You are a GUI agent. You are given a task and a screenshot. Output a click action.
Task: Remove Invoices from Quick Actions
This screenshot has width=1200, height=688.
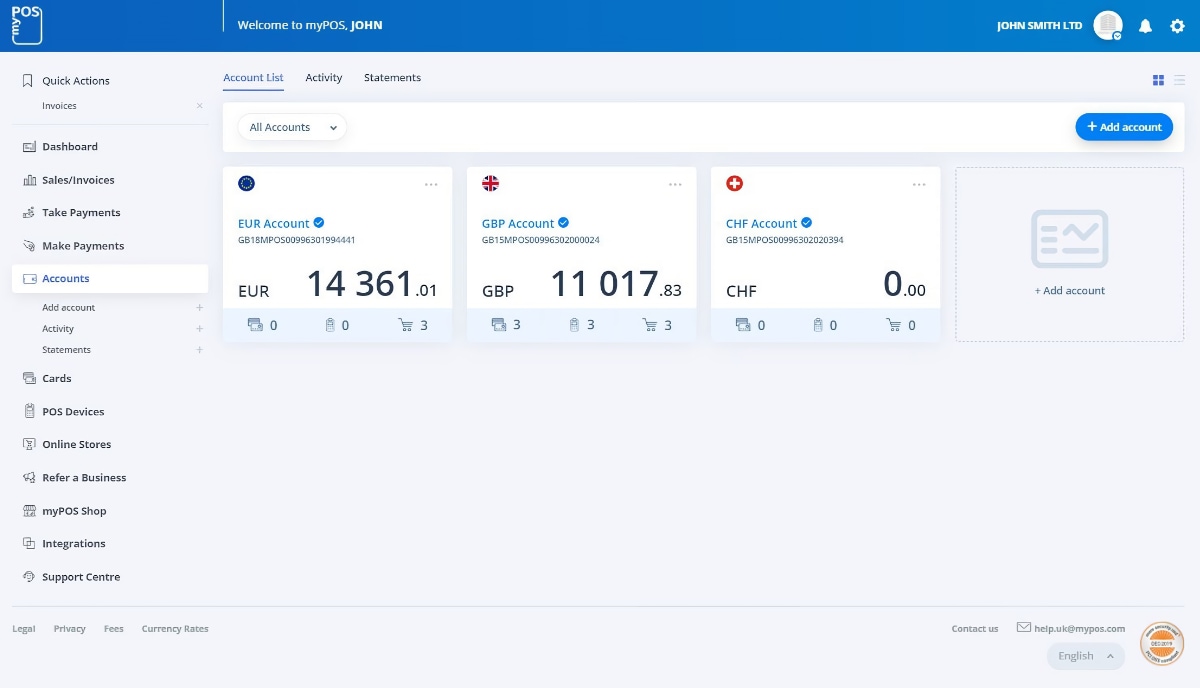click(200, 106)
